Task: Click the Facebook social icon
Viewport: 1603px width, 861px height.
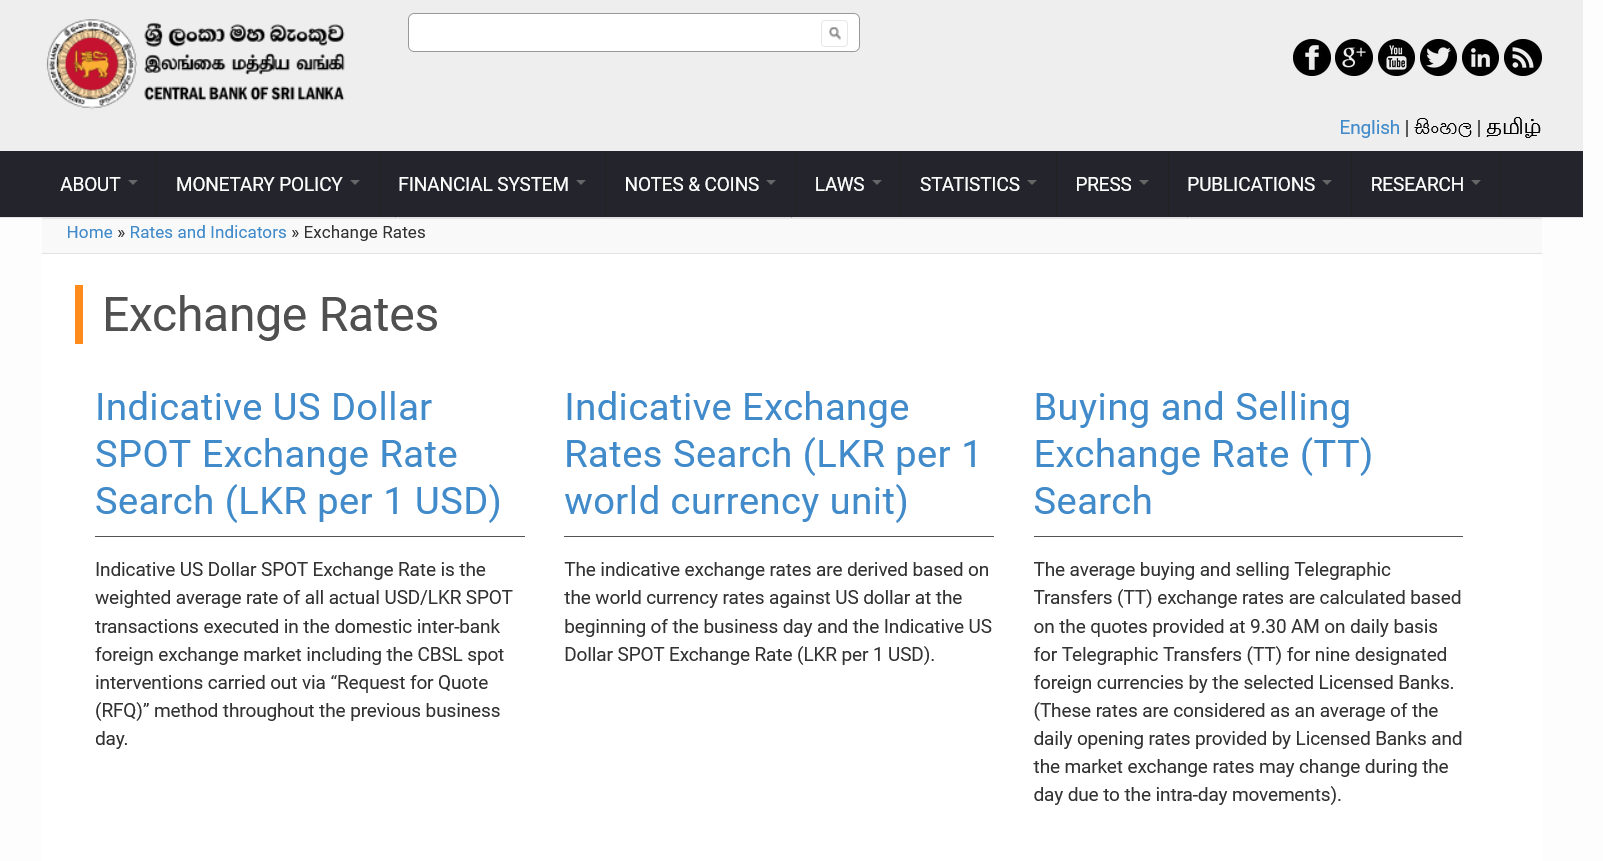Action: (1311, 58)
